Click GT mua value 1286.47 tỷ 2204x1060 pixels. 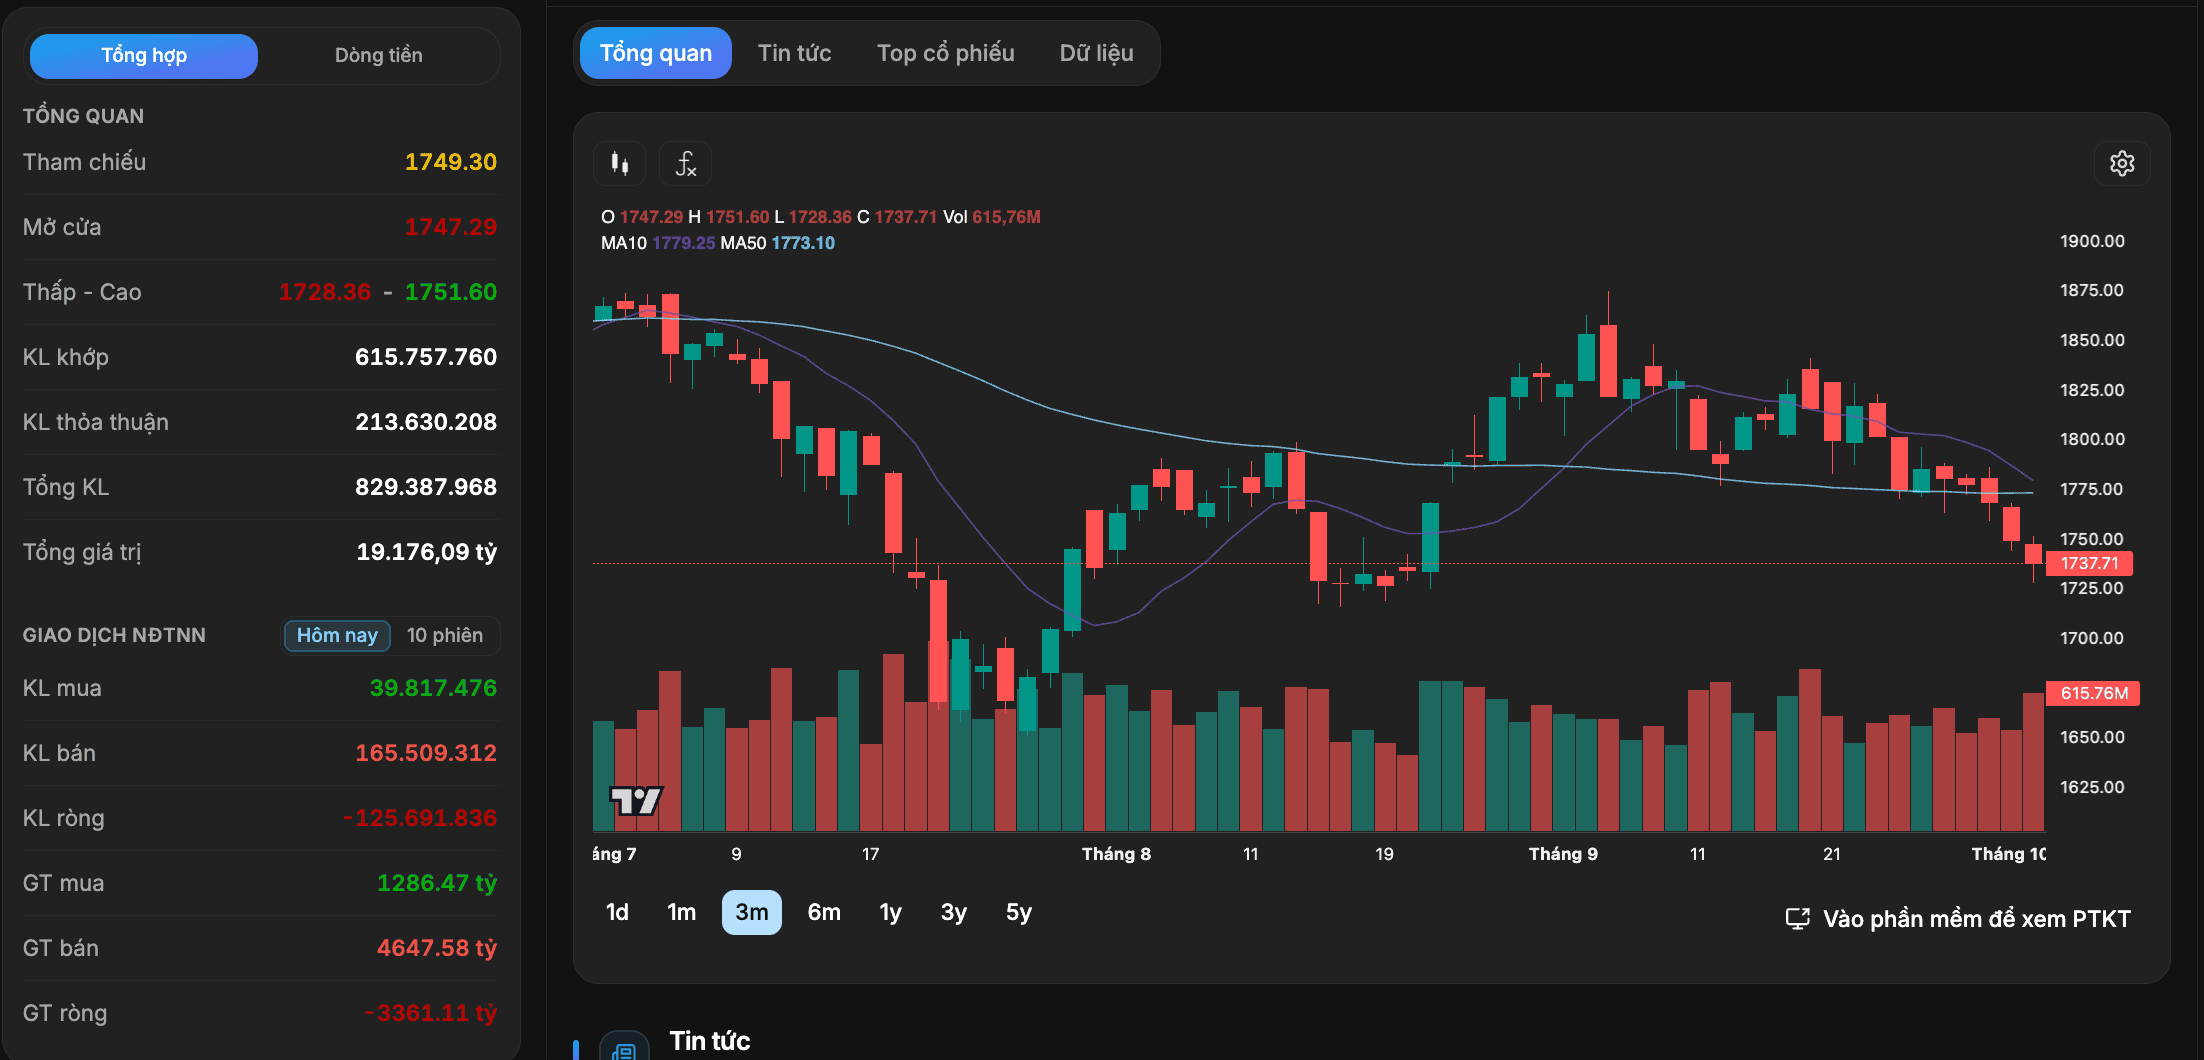(x=437, y=883)
